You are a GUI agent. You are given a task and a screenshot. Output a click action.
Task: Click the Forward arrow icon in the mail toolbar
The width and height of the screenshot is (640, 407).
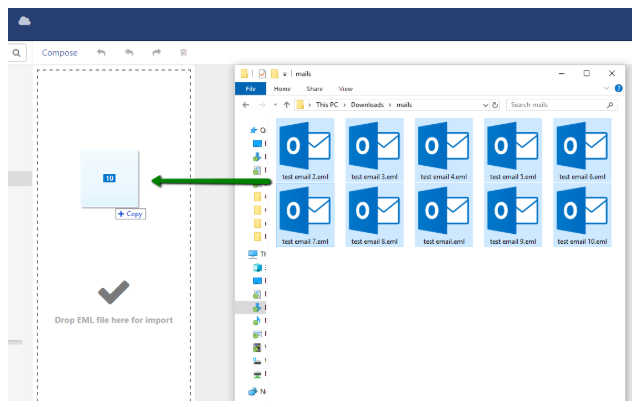point(156,52)
